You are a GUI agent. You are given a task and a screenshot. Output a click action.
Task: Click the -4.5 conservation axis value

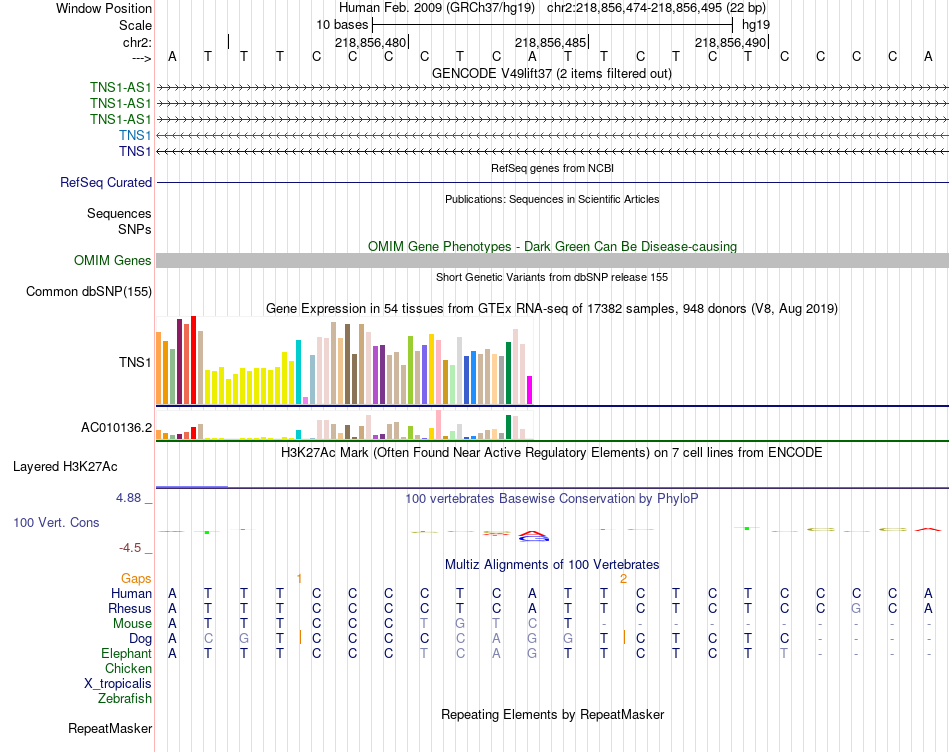click(130, 548)
